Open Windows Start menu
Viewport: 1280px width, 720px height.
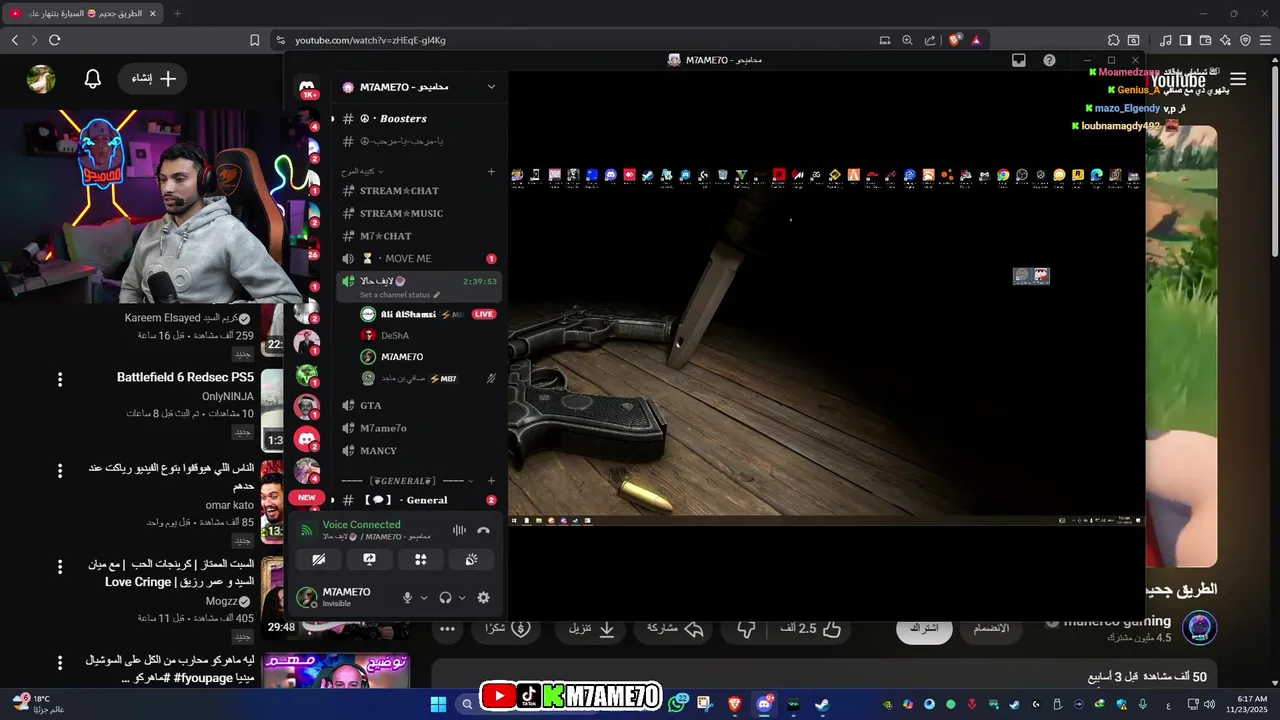click(x=438, y=704)
